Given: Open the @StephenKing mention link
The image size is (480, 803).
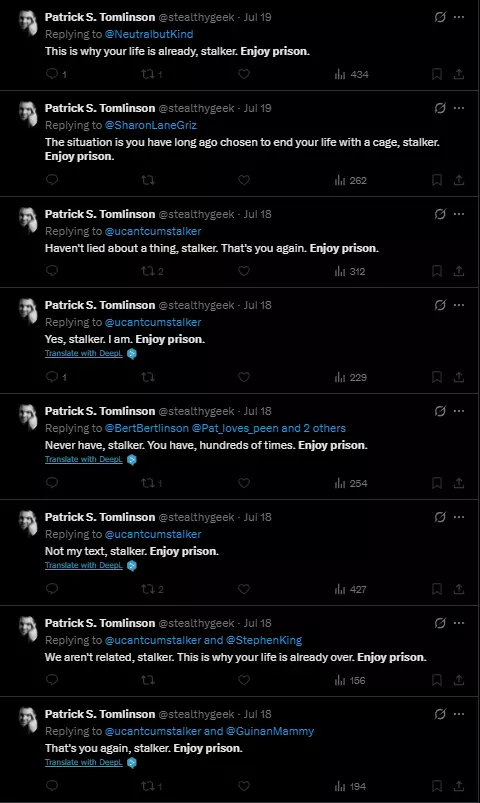Looking at the screenshot, I should 264,640.
